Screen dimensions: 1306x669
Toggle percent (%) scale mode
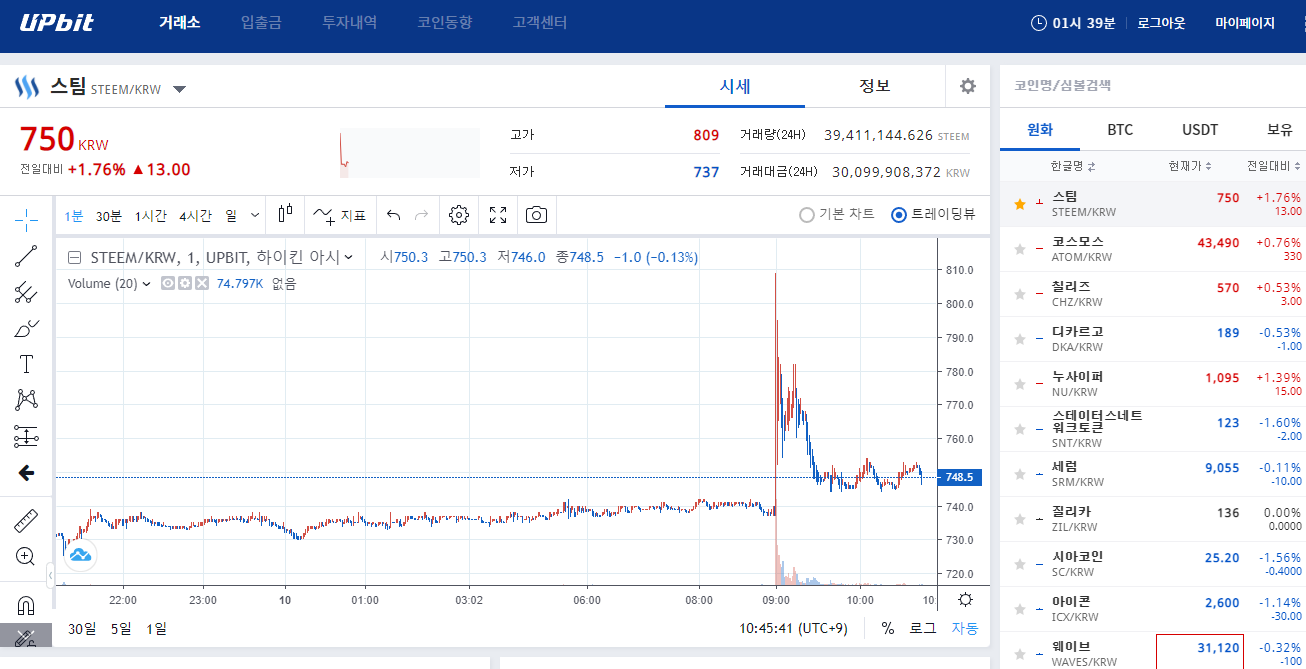point(888,629)
